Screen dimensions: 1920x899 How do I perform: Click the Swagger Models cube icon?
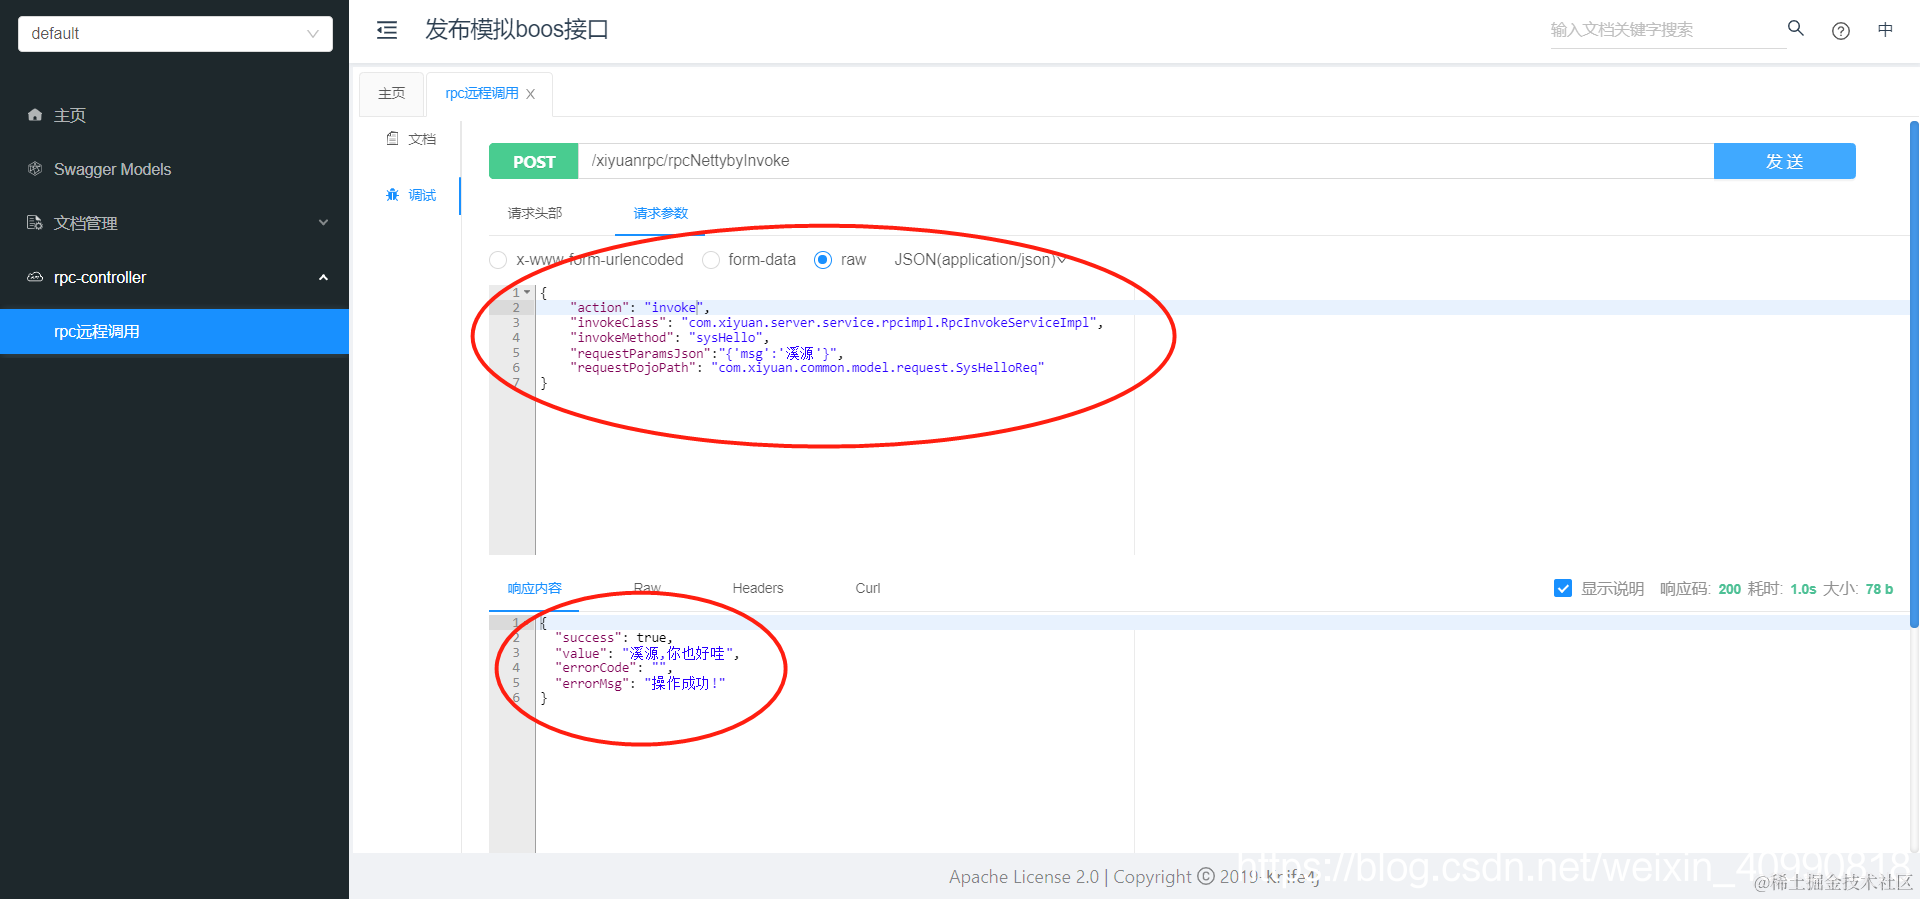pos(35,169)
